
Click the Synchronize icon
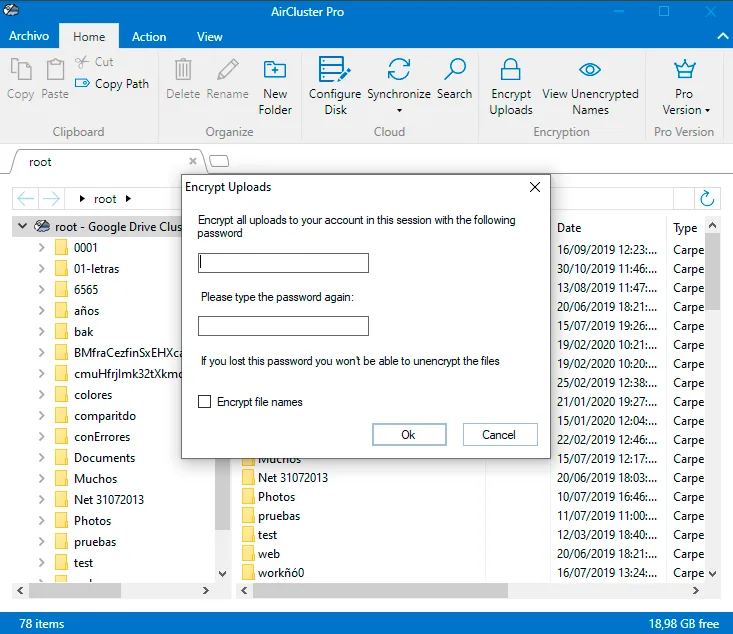point(399,70)
